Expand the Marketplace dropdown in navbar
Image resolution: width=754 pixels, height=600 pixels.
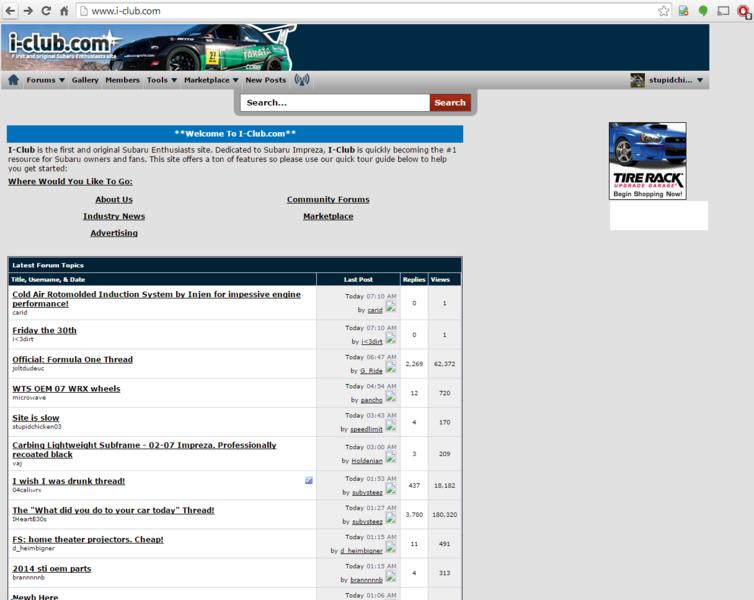tap(211, 80)
